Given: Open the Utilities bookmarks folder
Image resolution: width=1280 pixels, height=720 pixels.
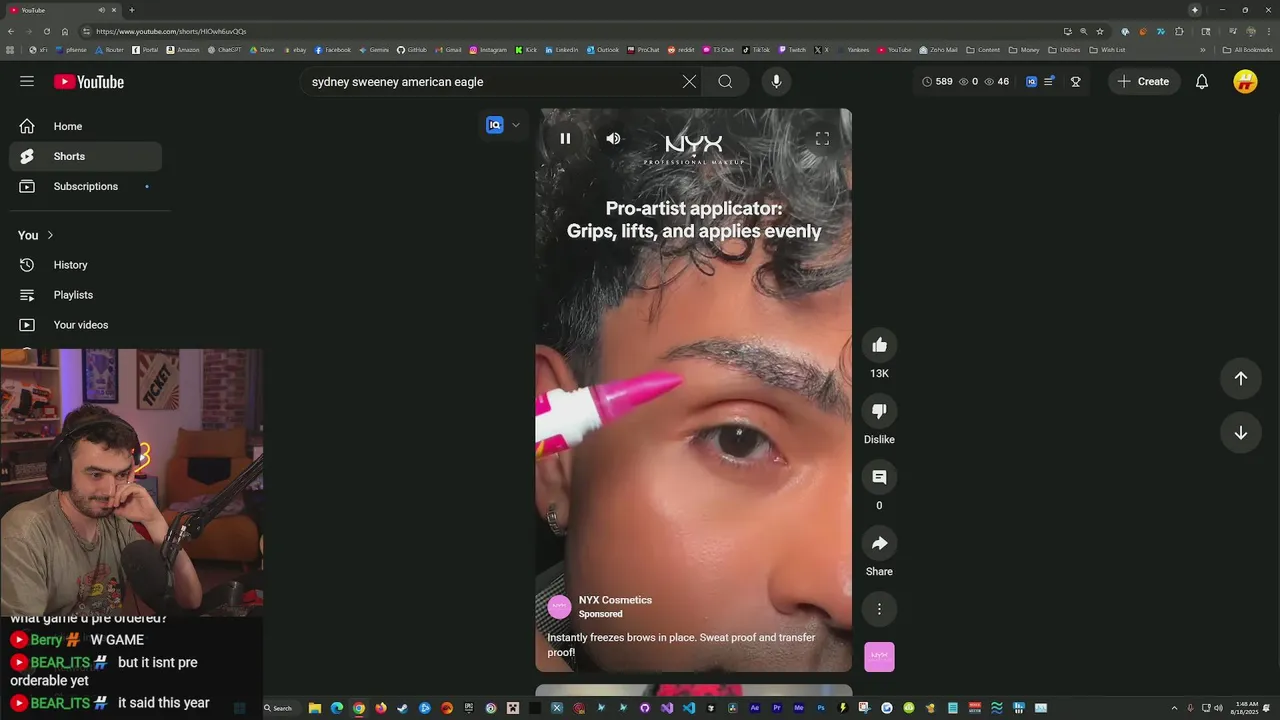Looking at the screenshot, I should (1065, 50).
